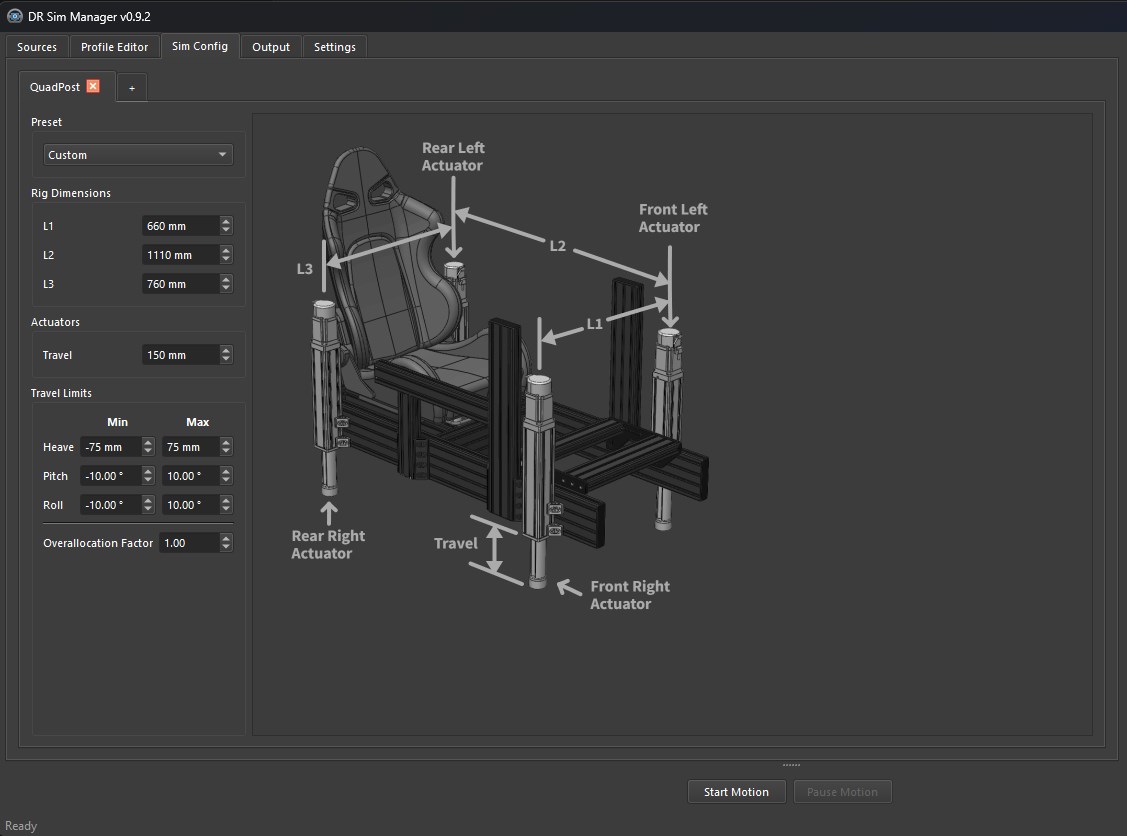Decrease the L1 dimension value
Image resolution: width=1127 pixels, height=836 pixels.
coord(226,231)
